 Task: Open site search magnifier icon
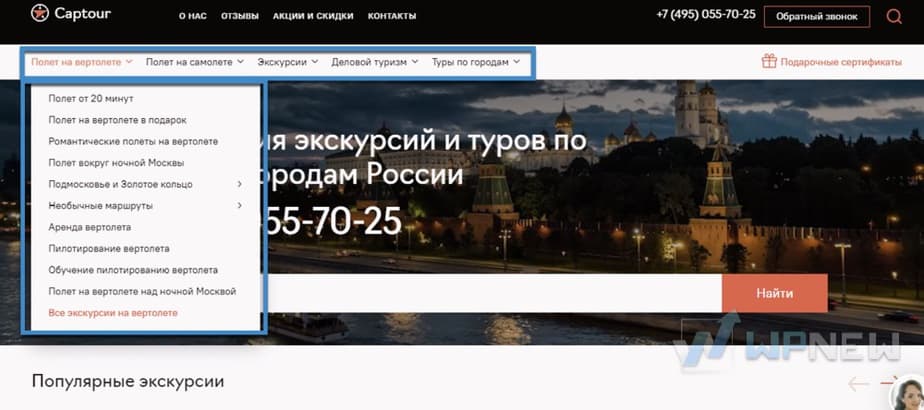click(x=894, y=16)
